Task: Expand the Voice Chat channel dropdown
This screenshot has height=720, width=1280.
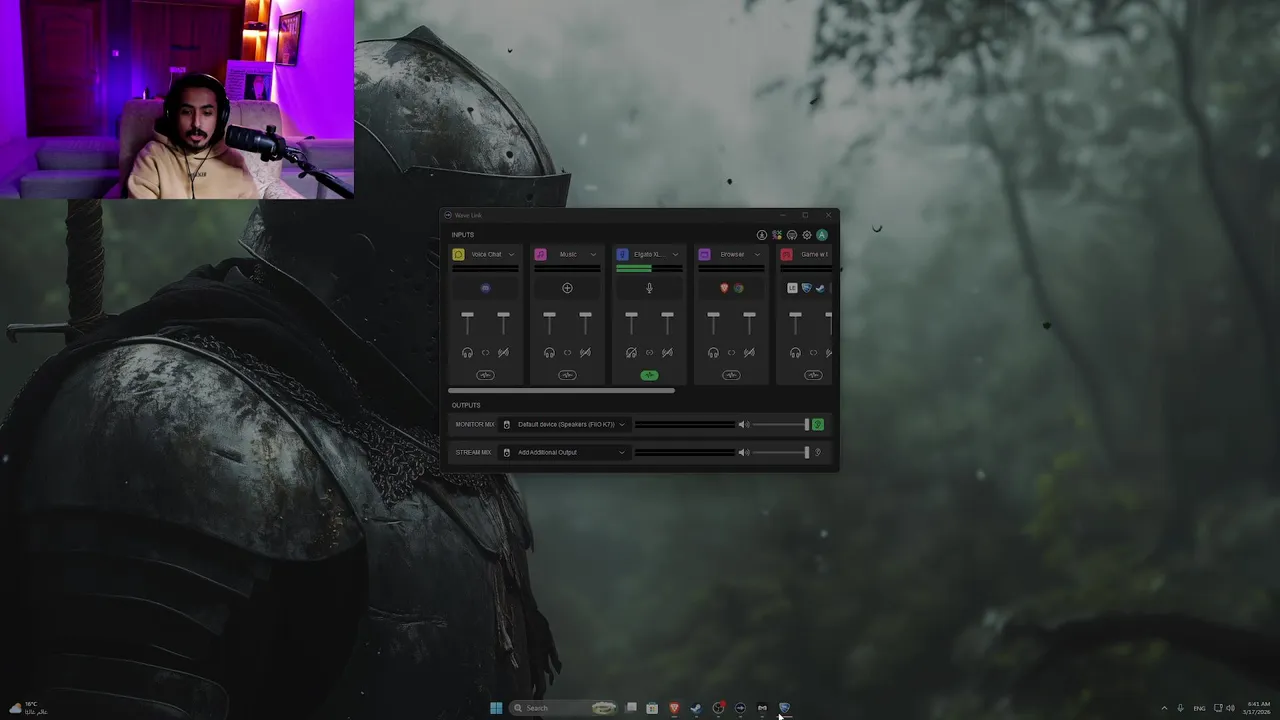Action: (511, 254)
